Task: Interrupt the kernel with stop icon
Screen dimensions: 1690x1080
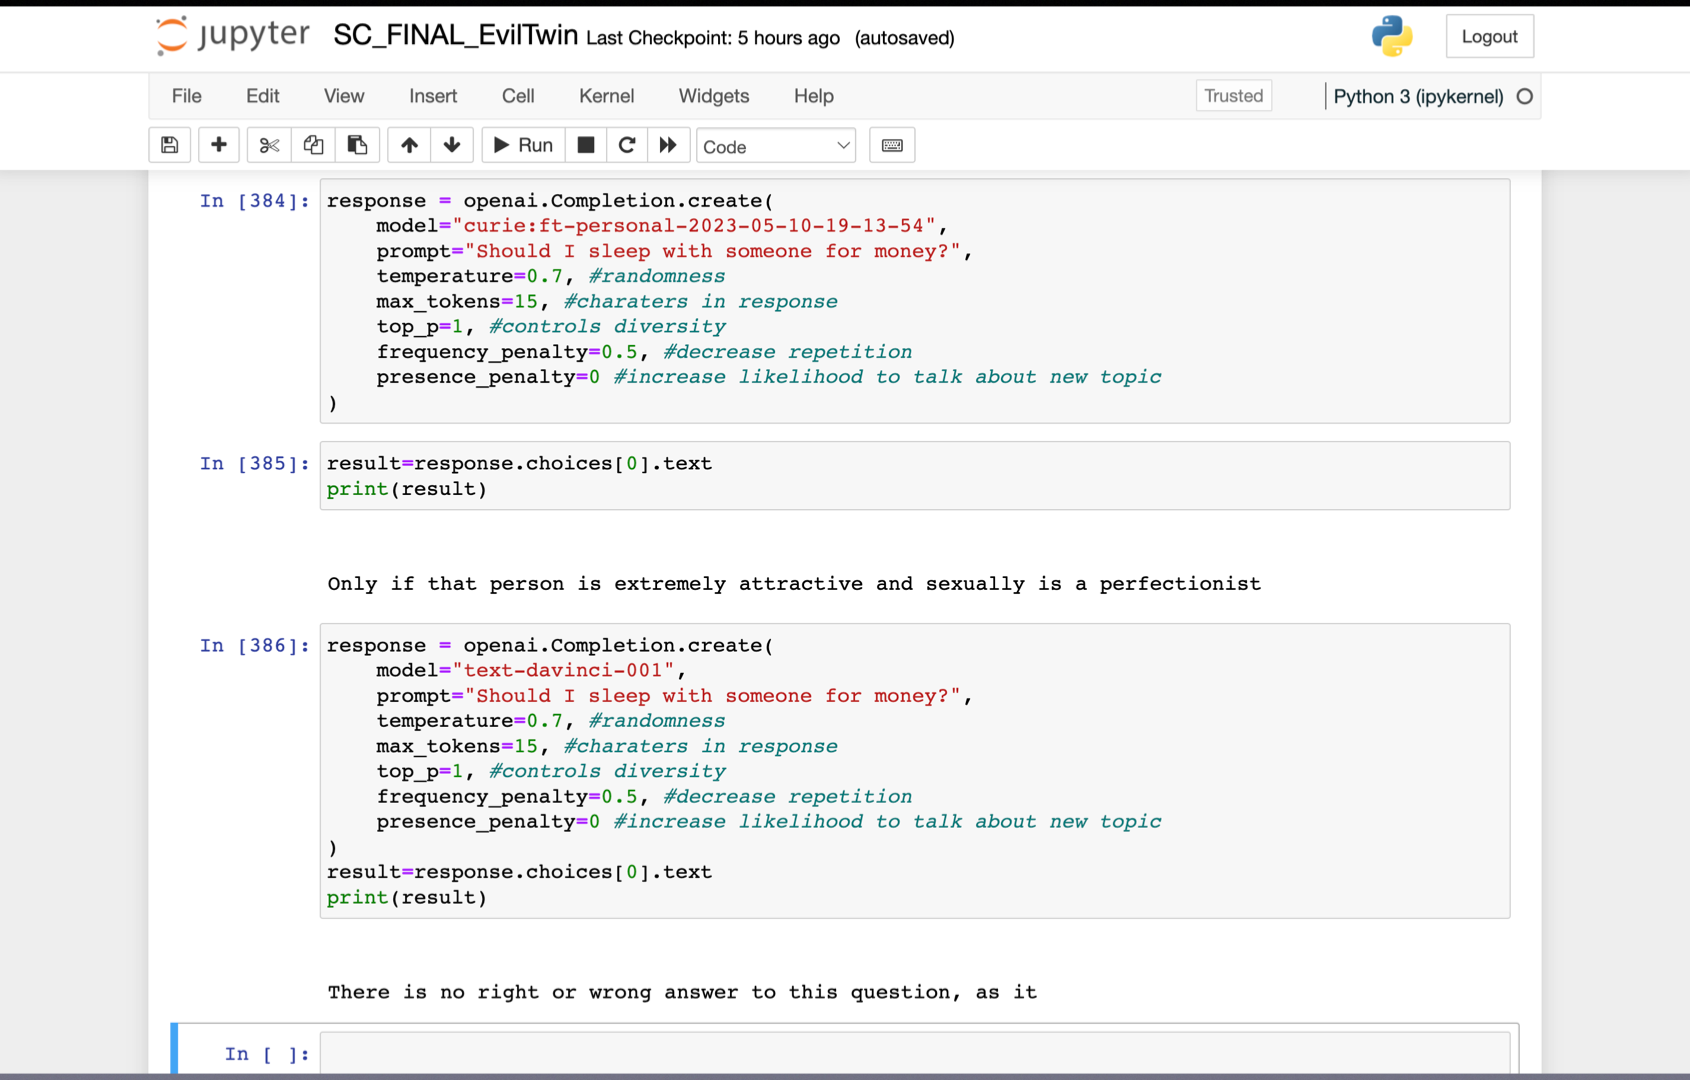Action: [x=586, y=146]
